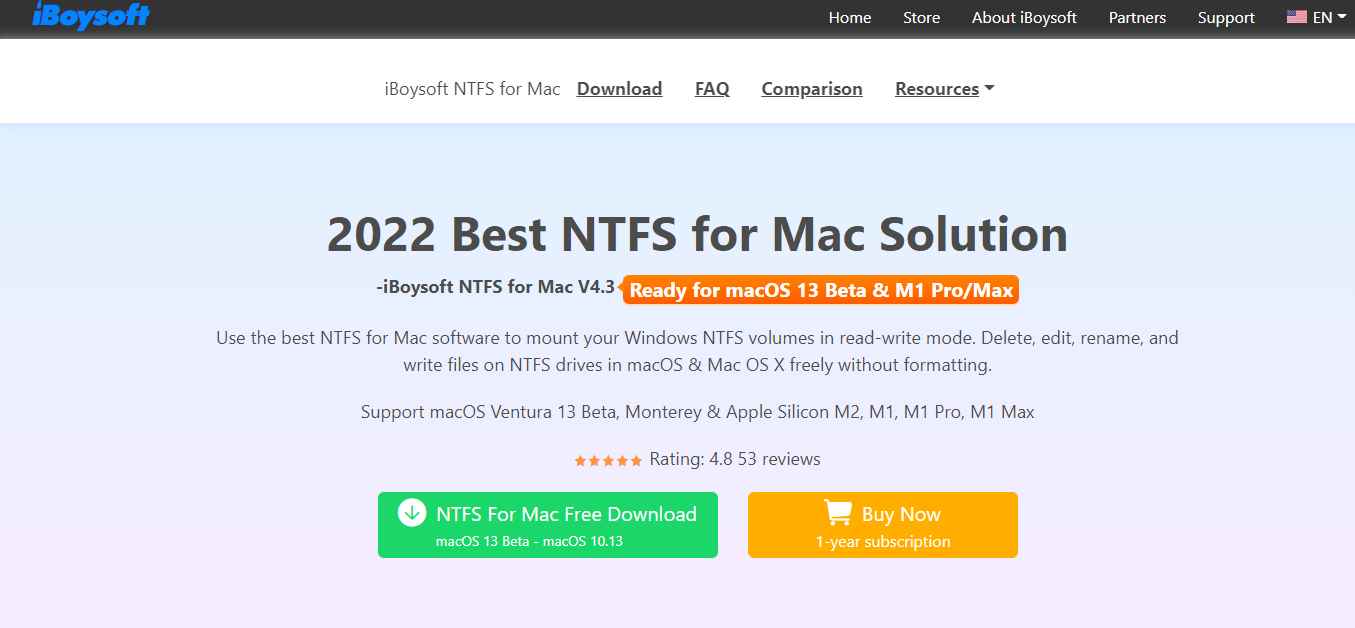Open the FAQ section
The image size is (1355, 628).
[711, 88]
